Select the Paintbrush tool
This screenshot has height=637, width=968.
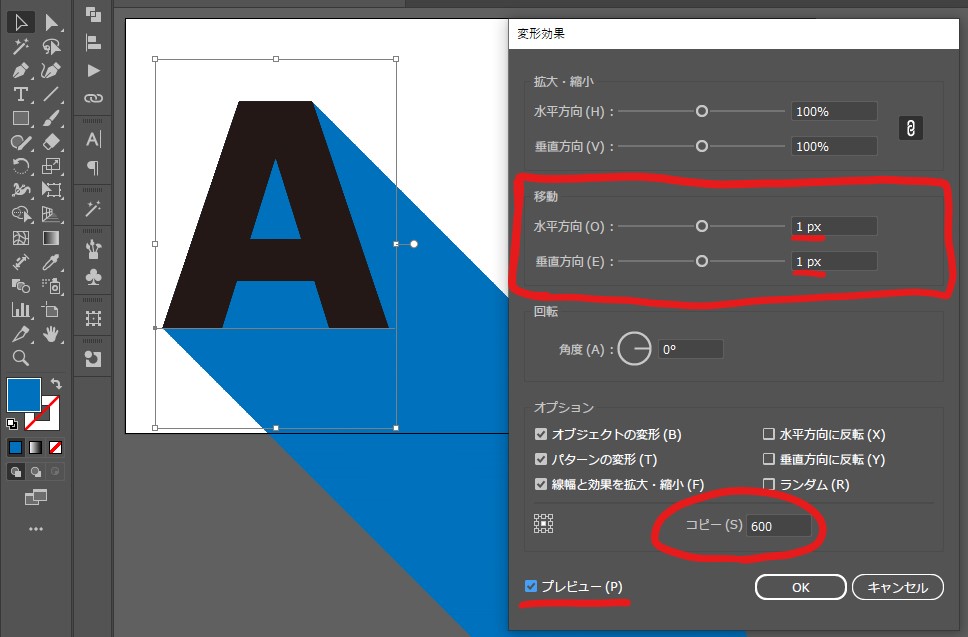[51, 119]
